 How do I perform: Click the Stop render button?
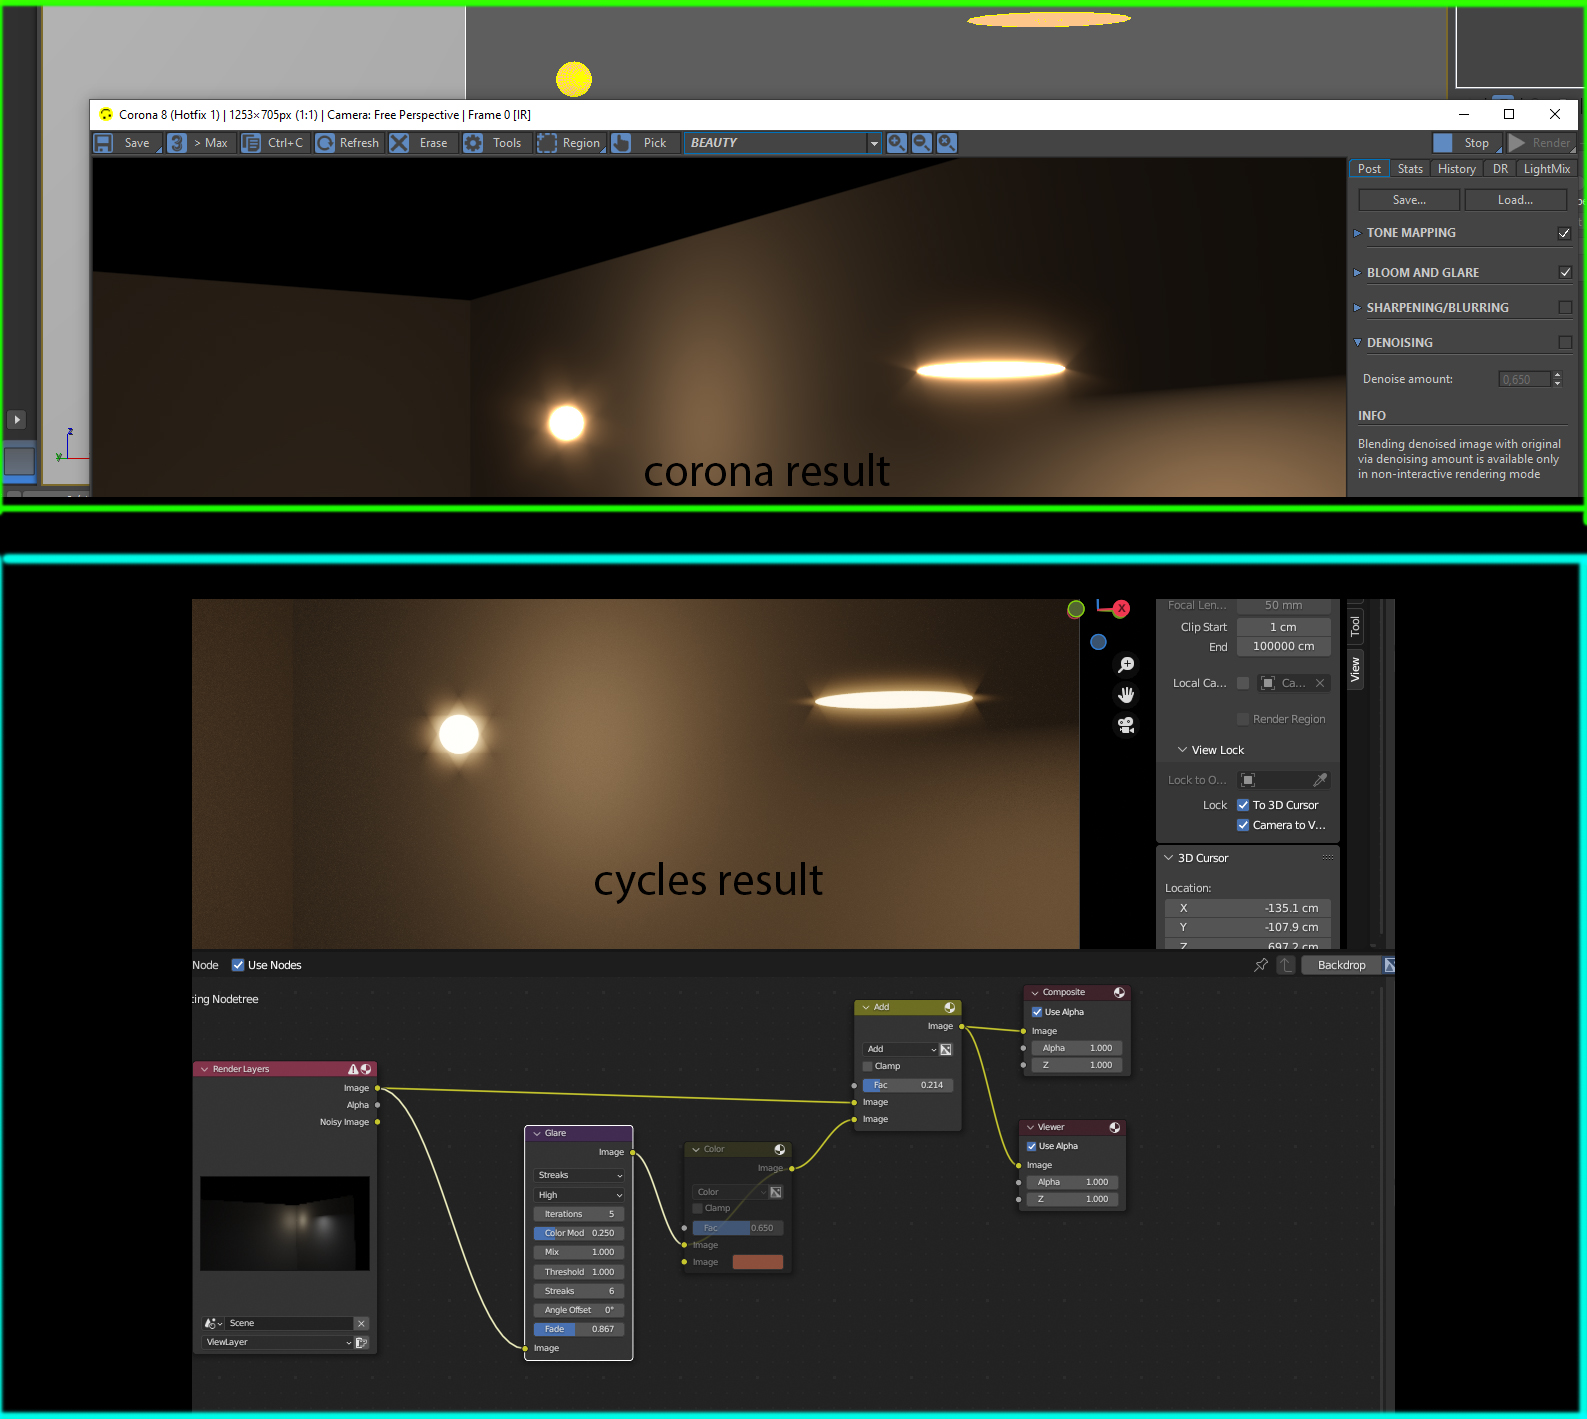[x=1466, y=143]
